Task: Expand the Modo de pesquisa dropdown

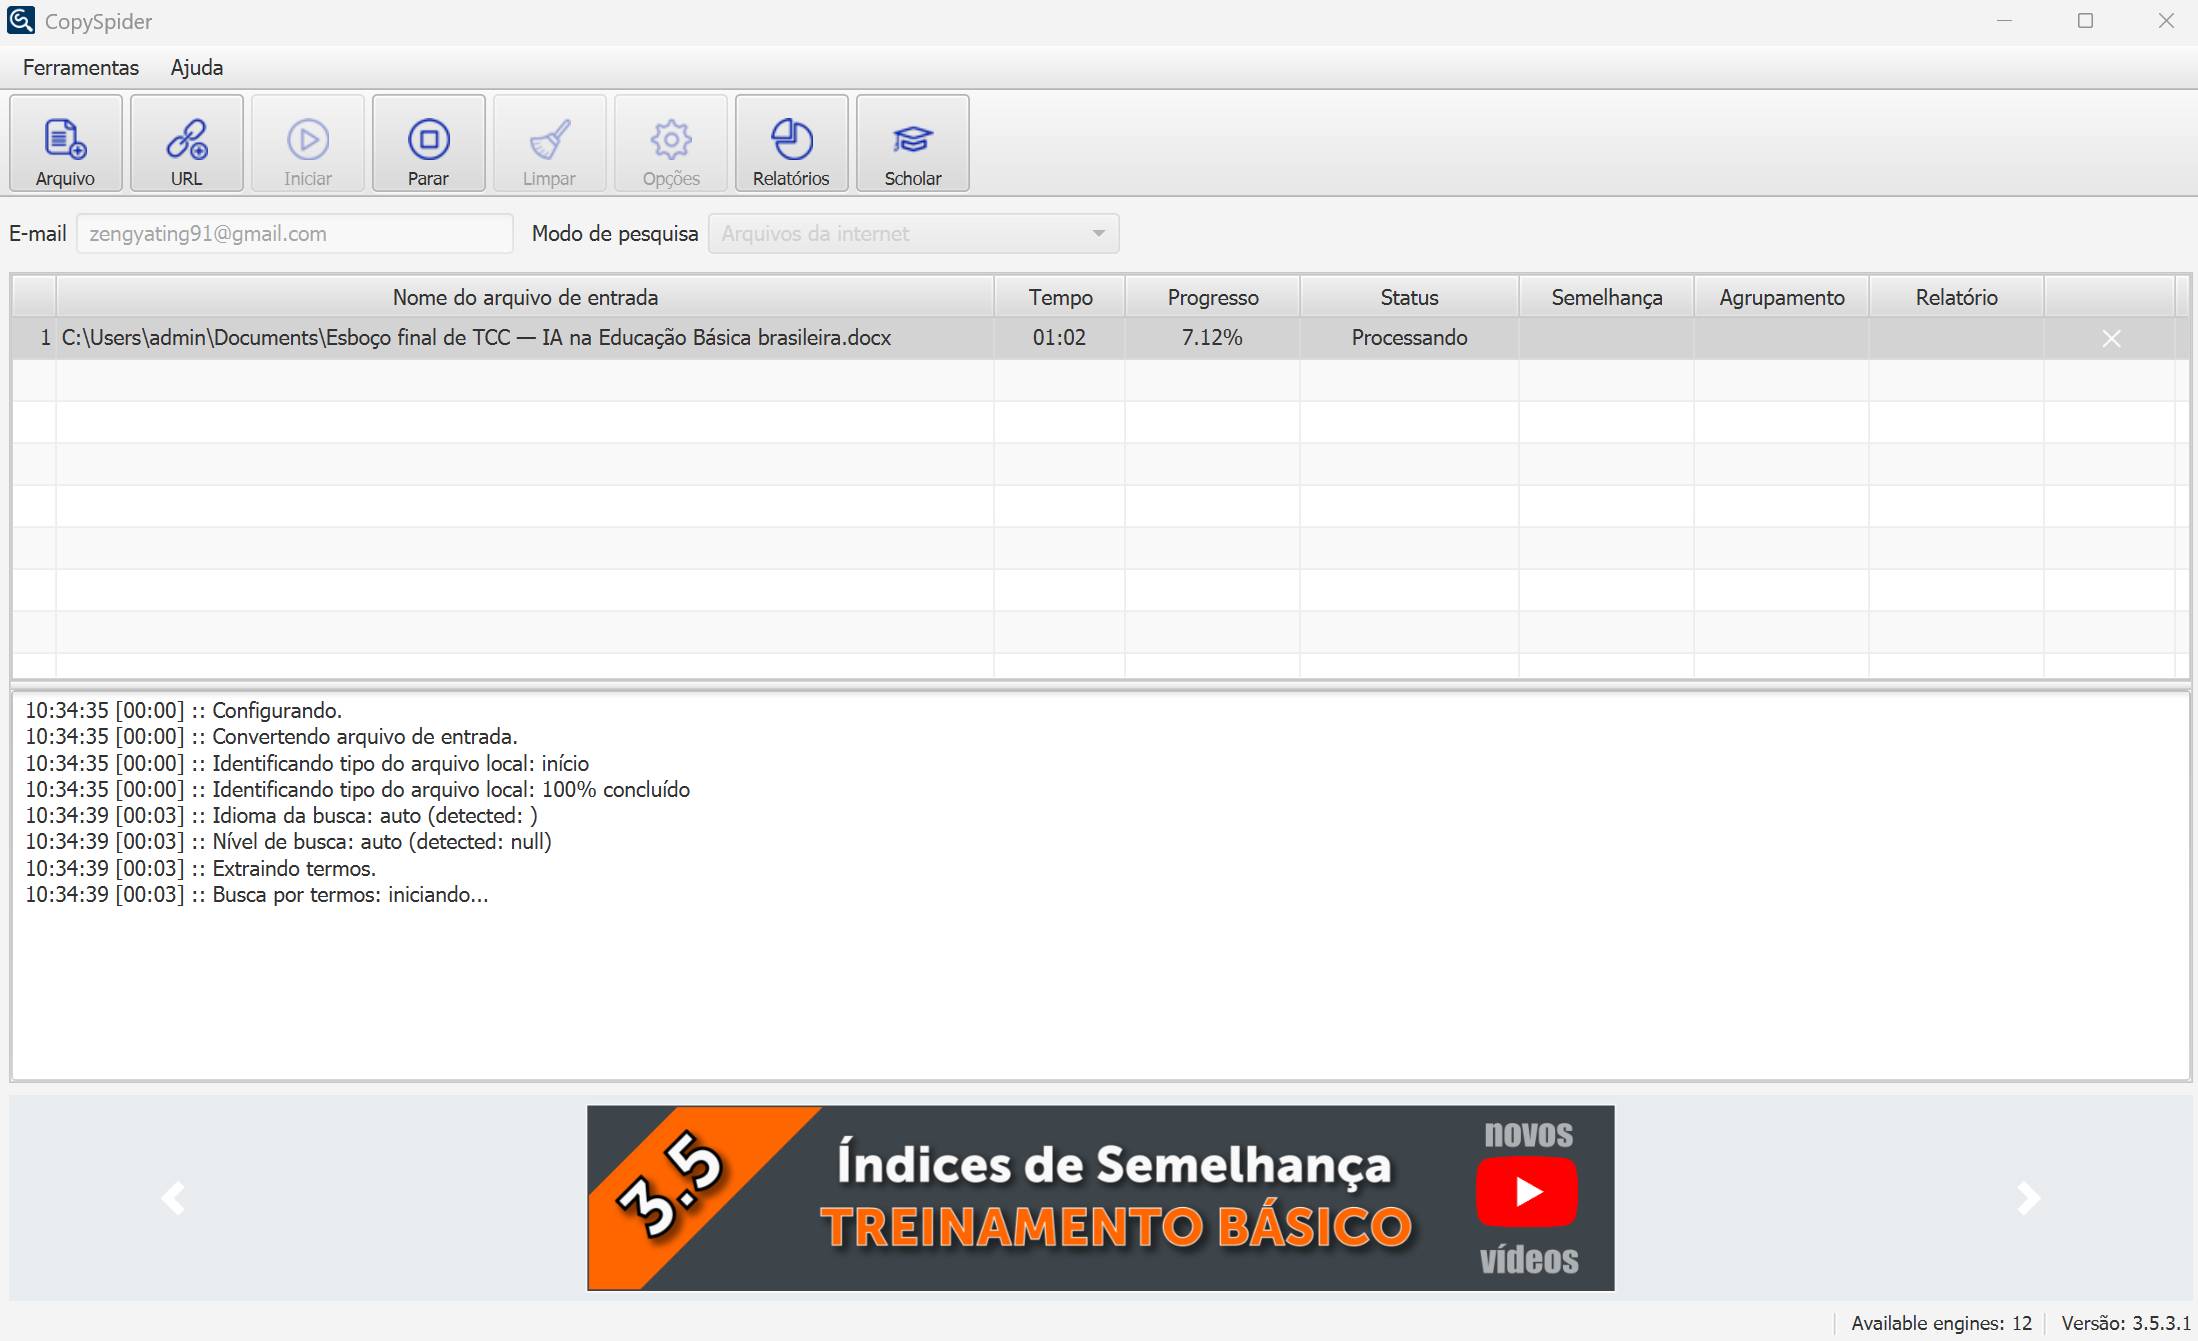Action: click(914, 233)
